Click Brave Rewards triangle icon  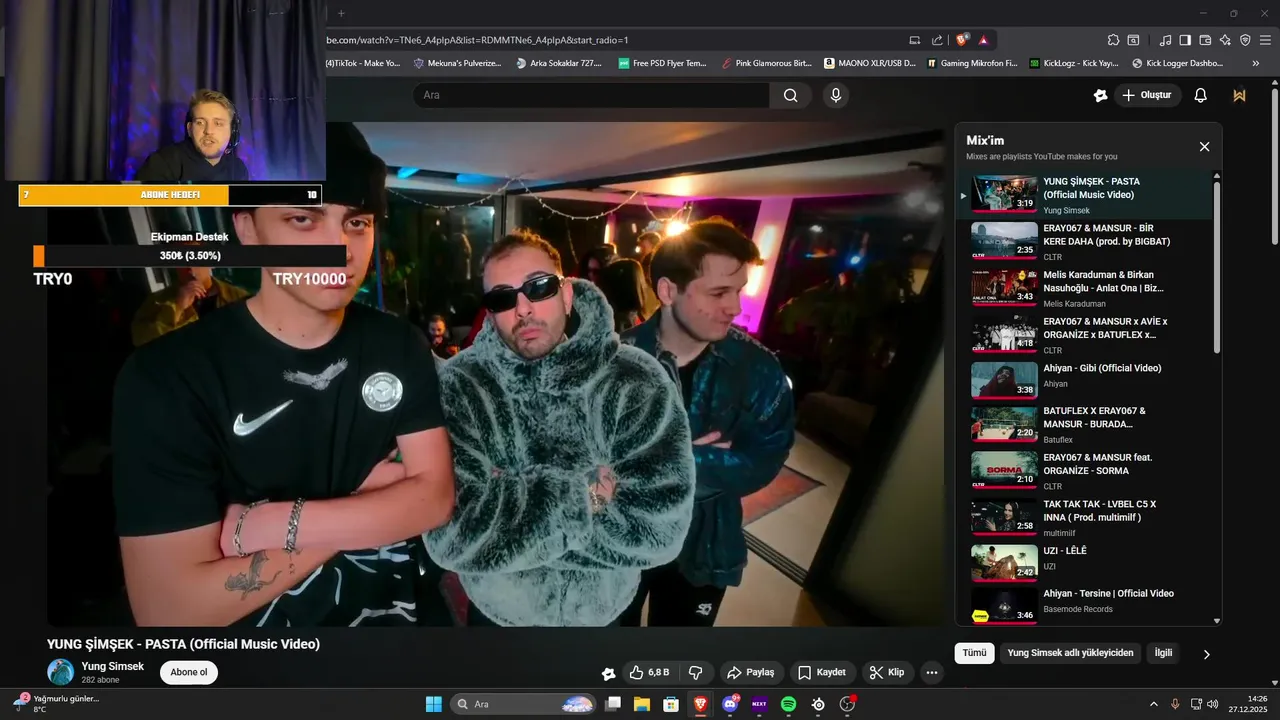click(x=984, y=40)
